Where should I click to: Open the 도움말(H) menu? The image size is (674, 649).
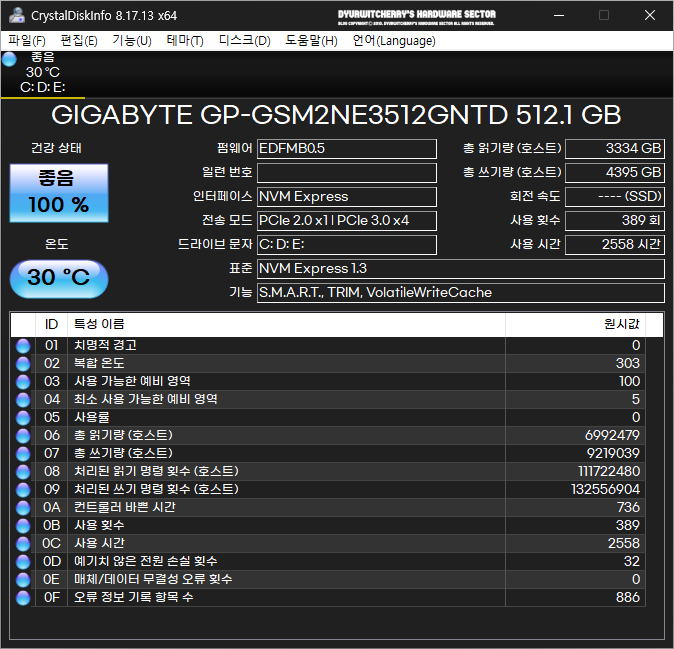pyautogui.click(x=311, y=41)
